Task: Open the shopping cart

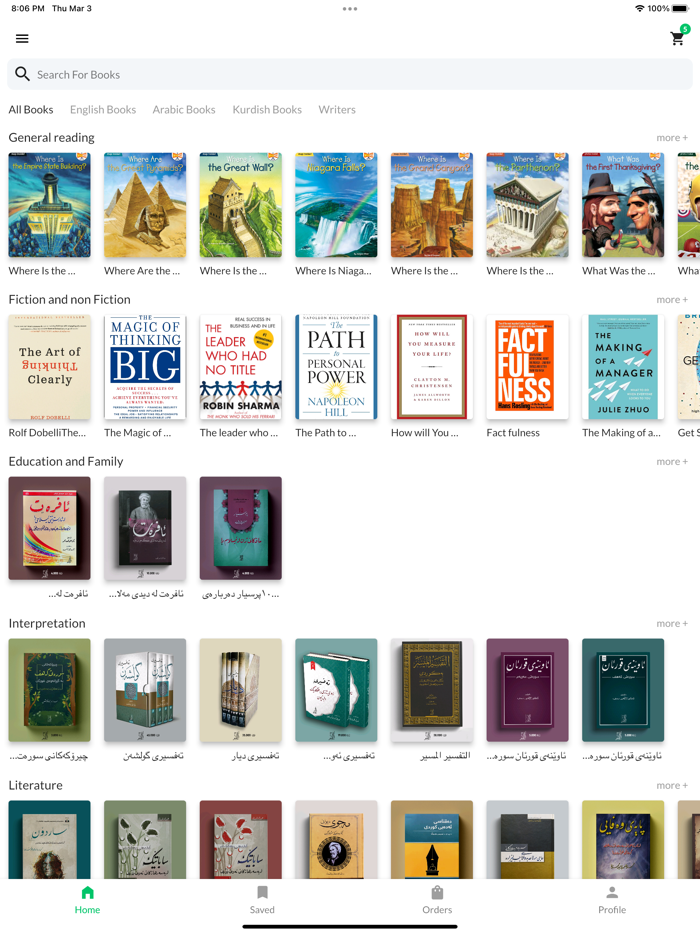Action: pyautogui.click(x=678, y=38)
